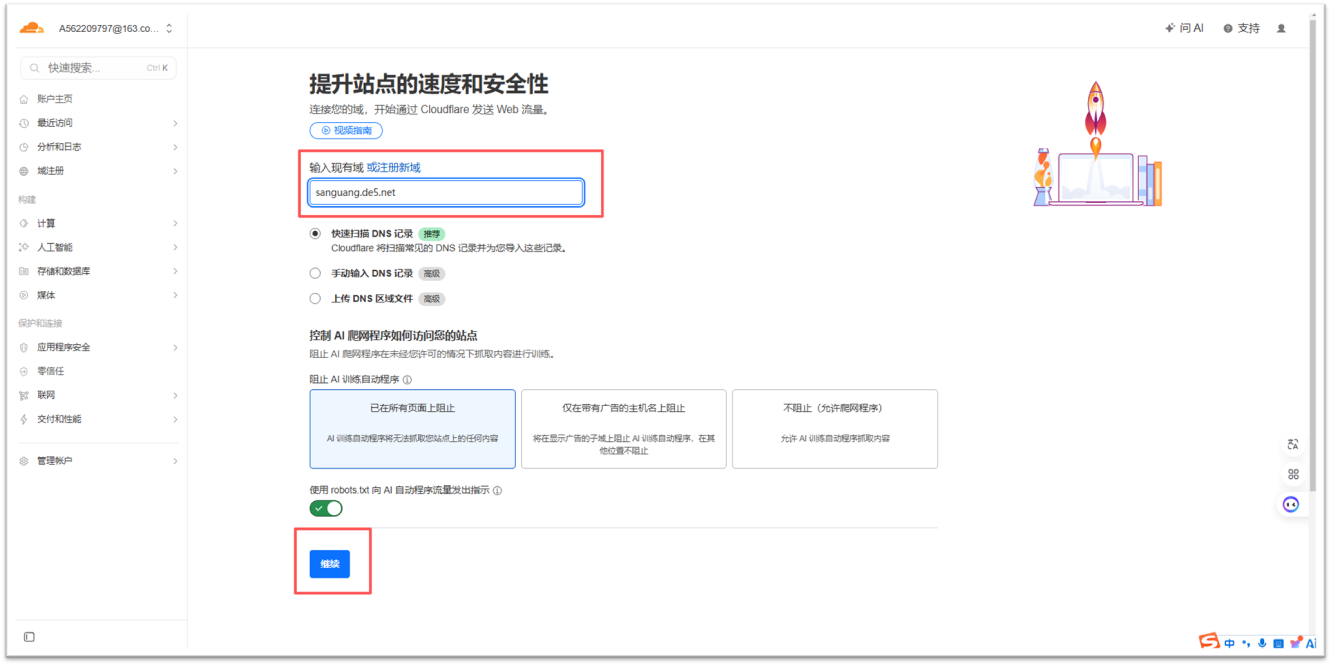Open 支持 help menu
This screenshot has width=1332, height=666.
pyautogui.click(x=1241, y=28)
